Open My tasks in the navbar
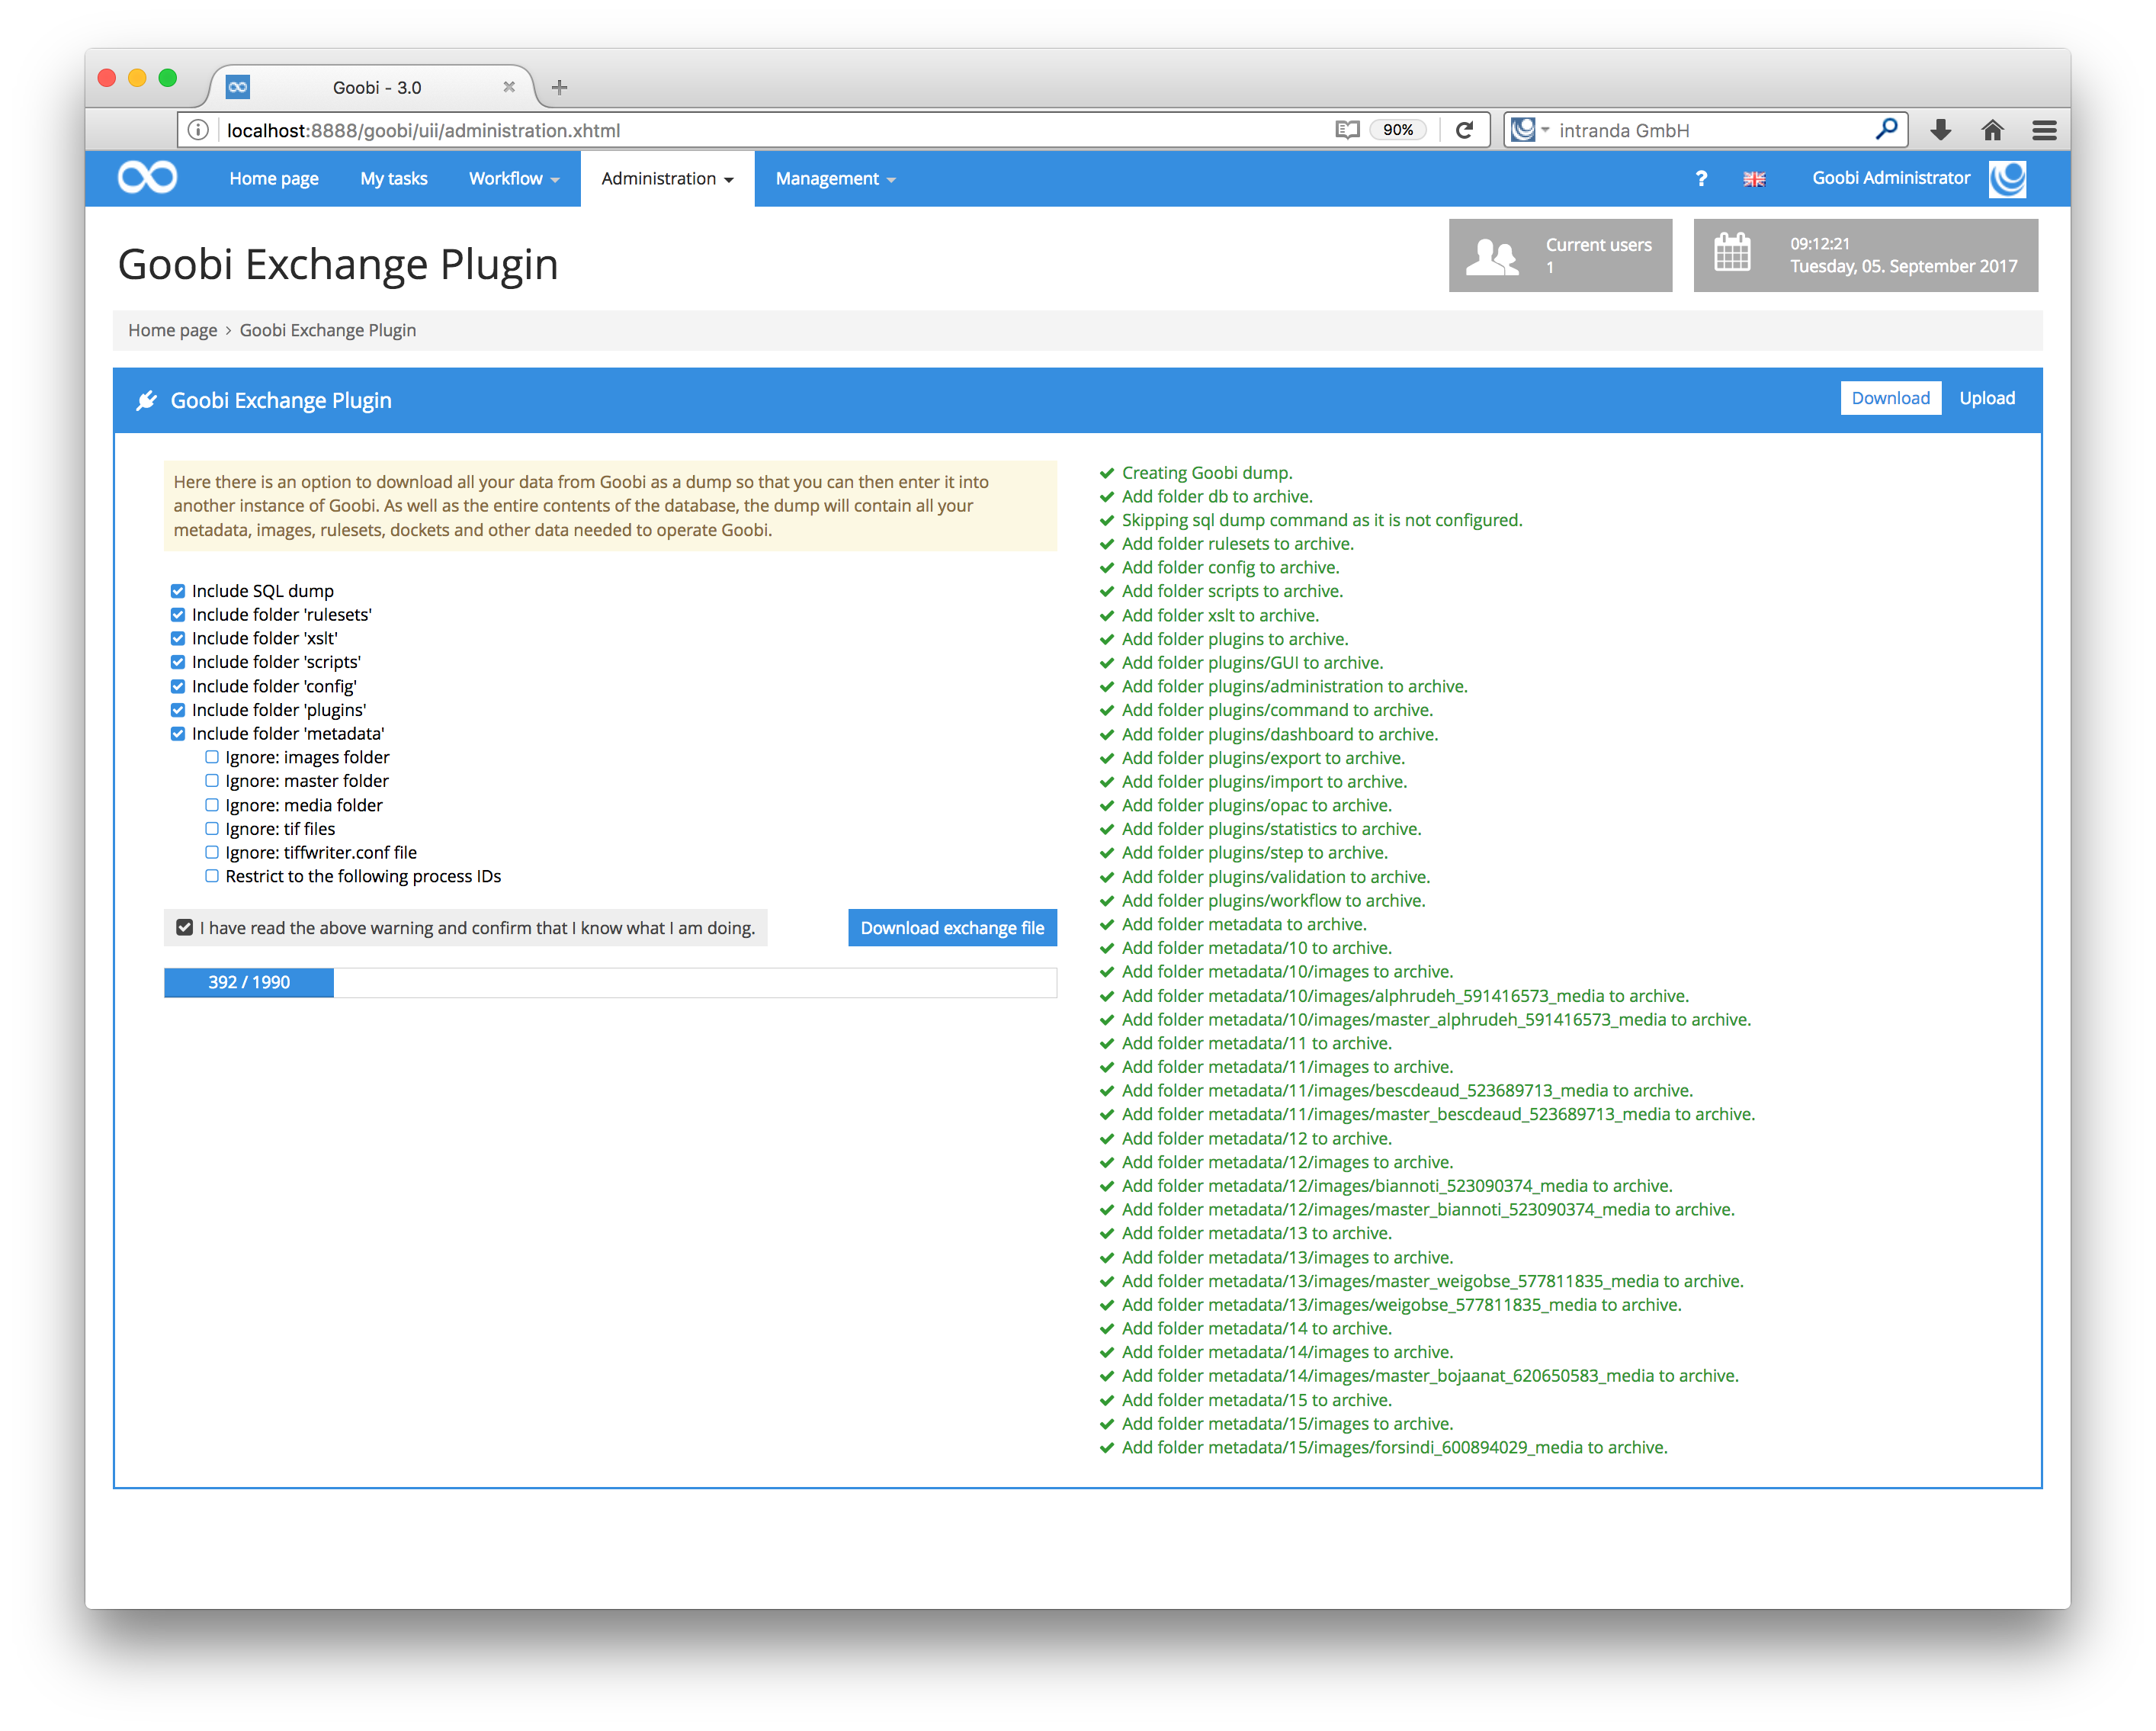2156x1731 pixels. tap(394, 179)
